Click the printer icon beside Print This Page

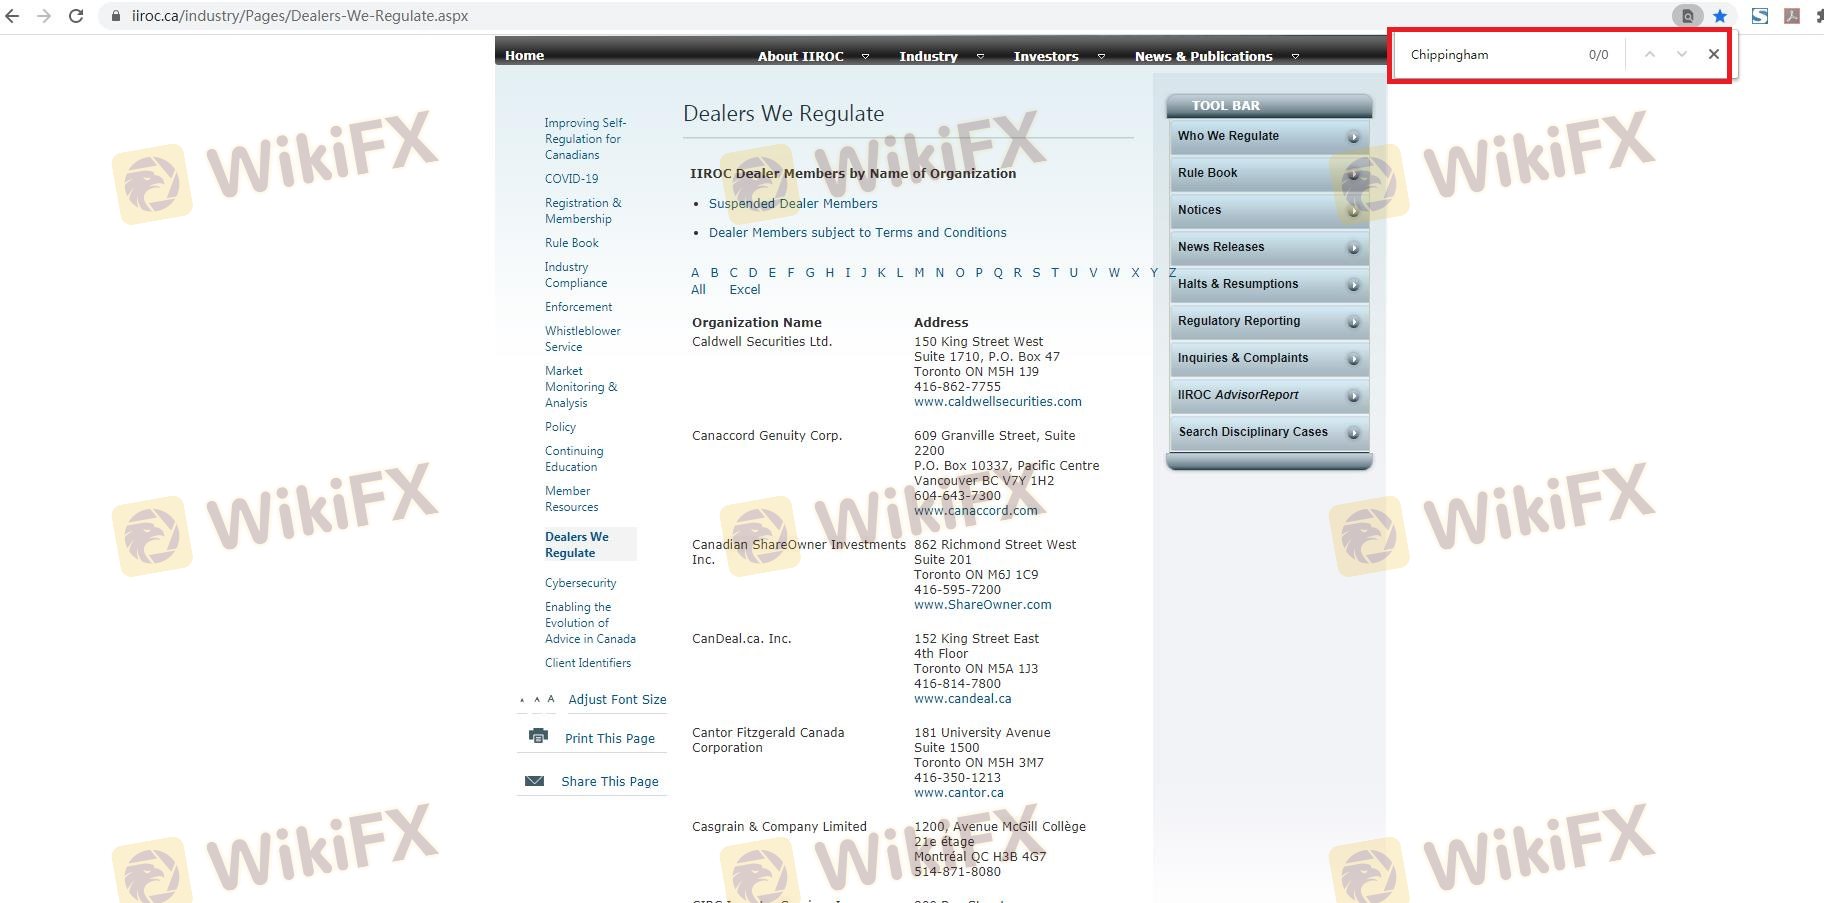click(538, 737)
